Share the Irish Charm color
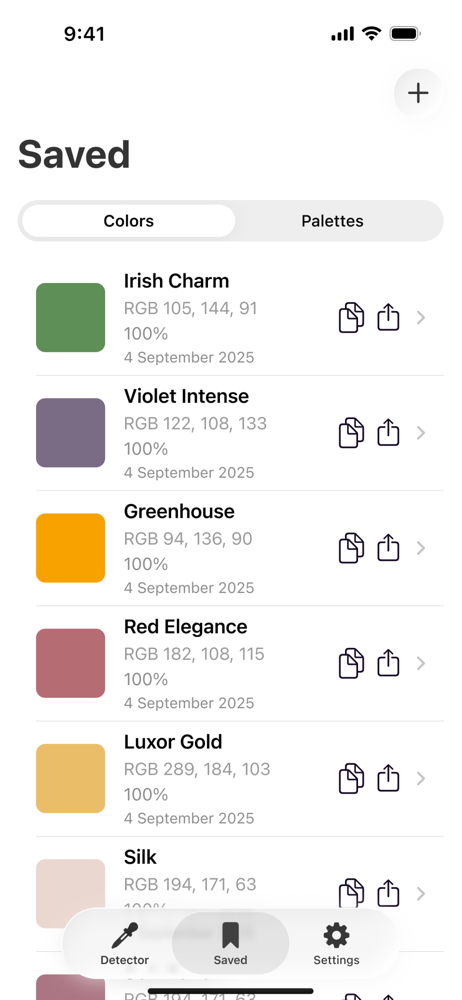This screenshot has height=1000, width=462. click(x=388, y=317)
